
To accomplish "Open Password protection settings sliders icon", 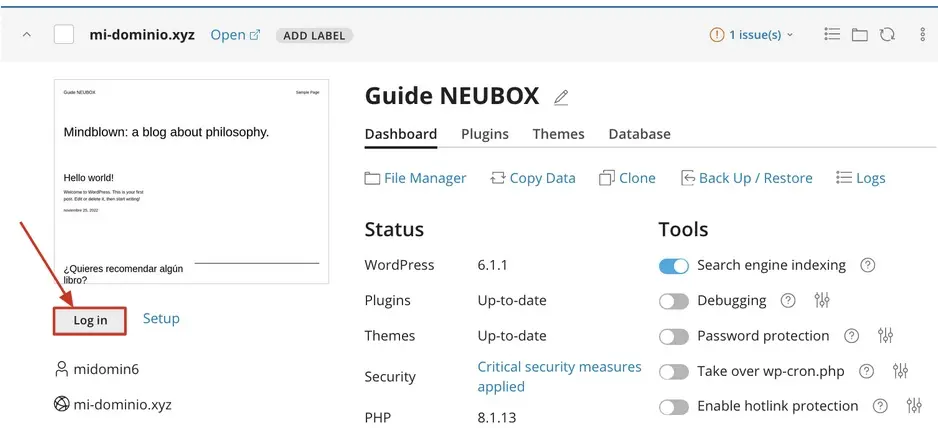I will 885,335.
